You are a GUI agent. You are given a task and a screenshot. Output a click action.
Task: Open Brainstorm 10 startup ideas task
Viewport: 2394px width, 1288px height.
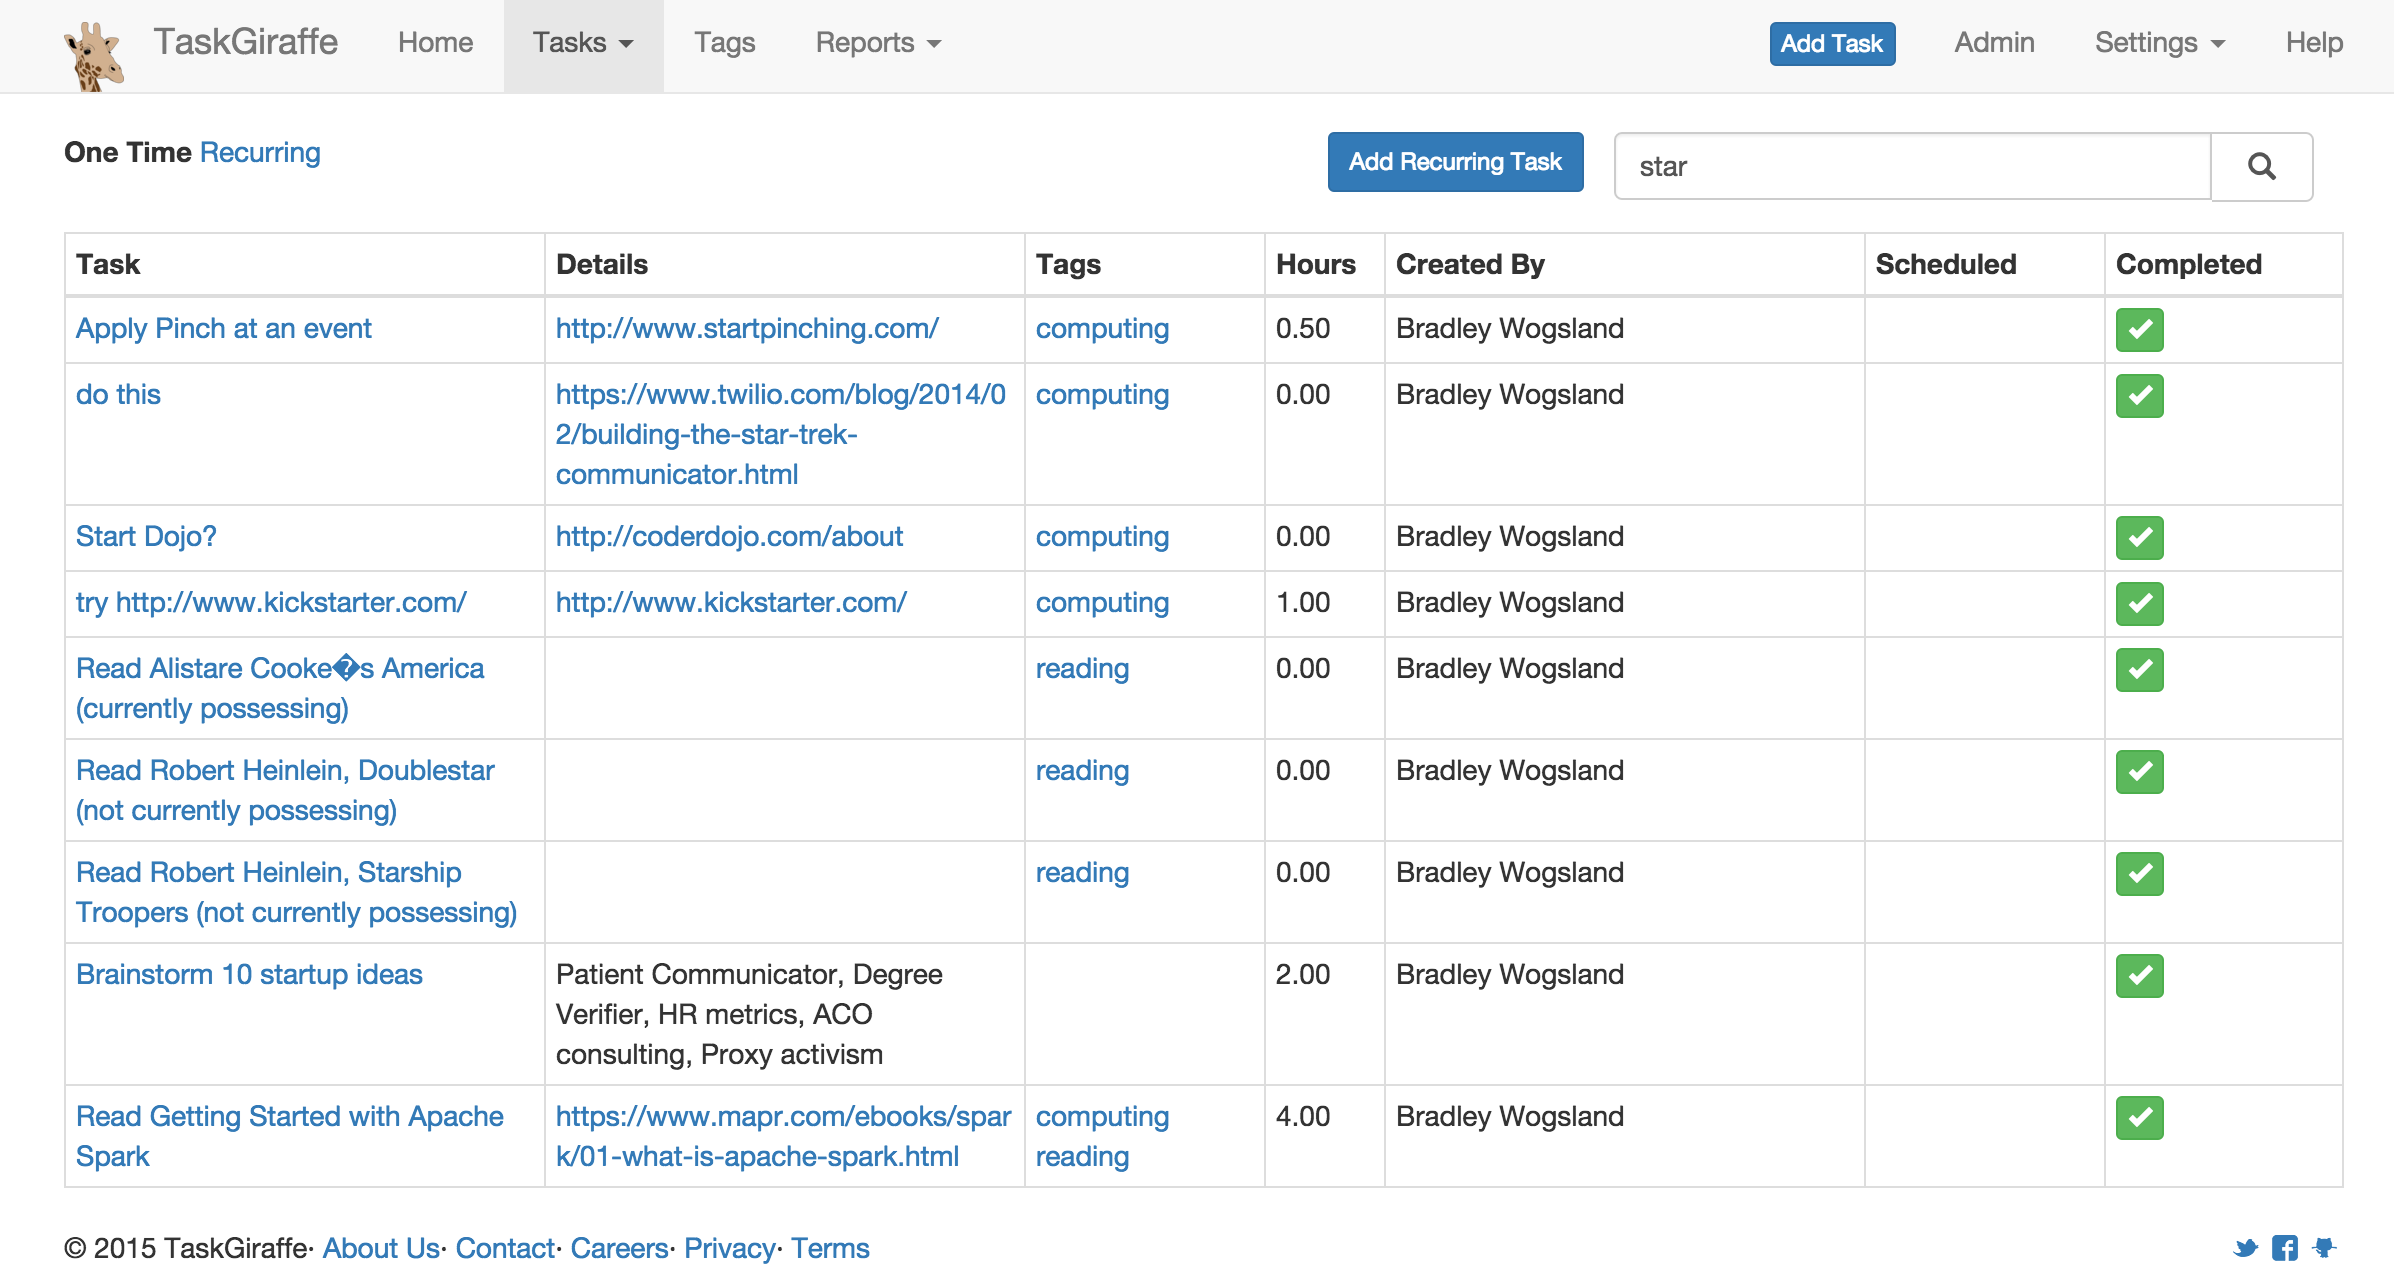click(249, 975)
